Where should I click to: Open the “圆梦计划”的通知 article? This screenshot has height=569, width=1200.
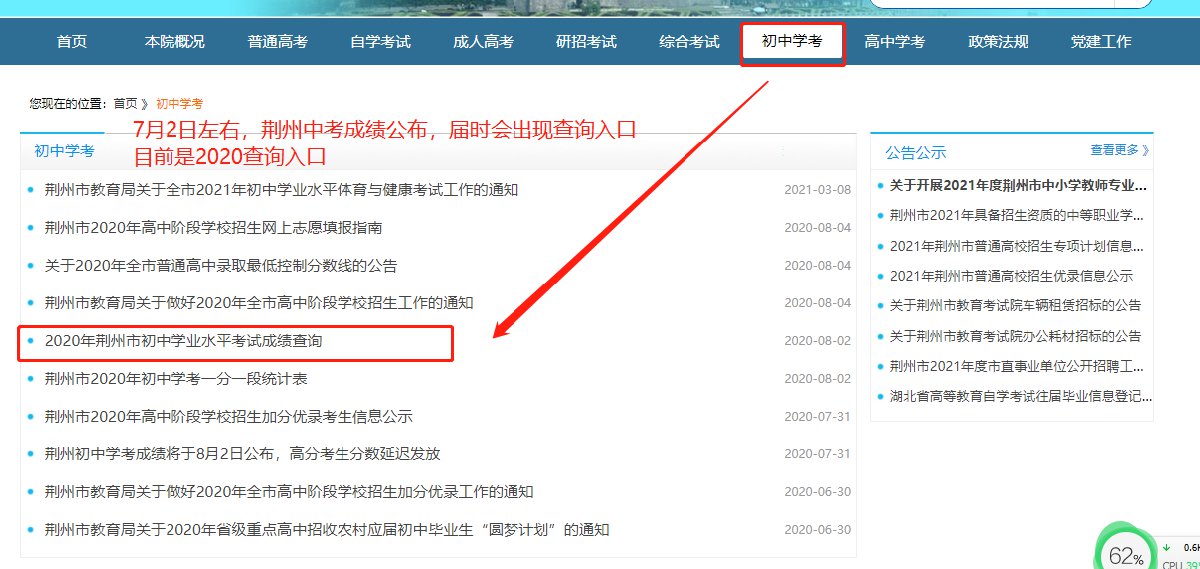click(326, 530)
